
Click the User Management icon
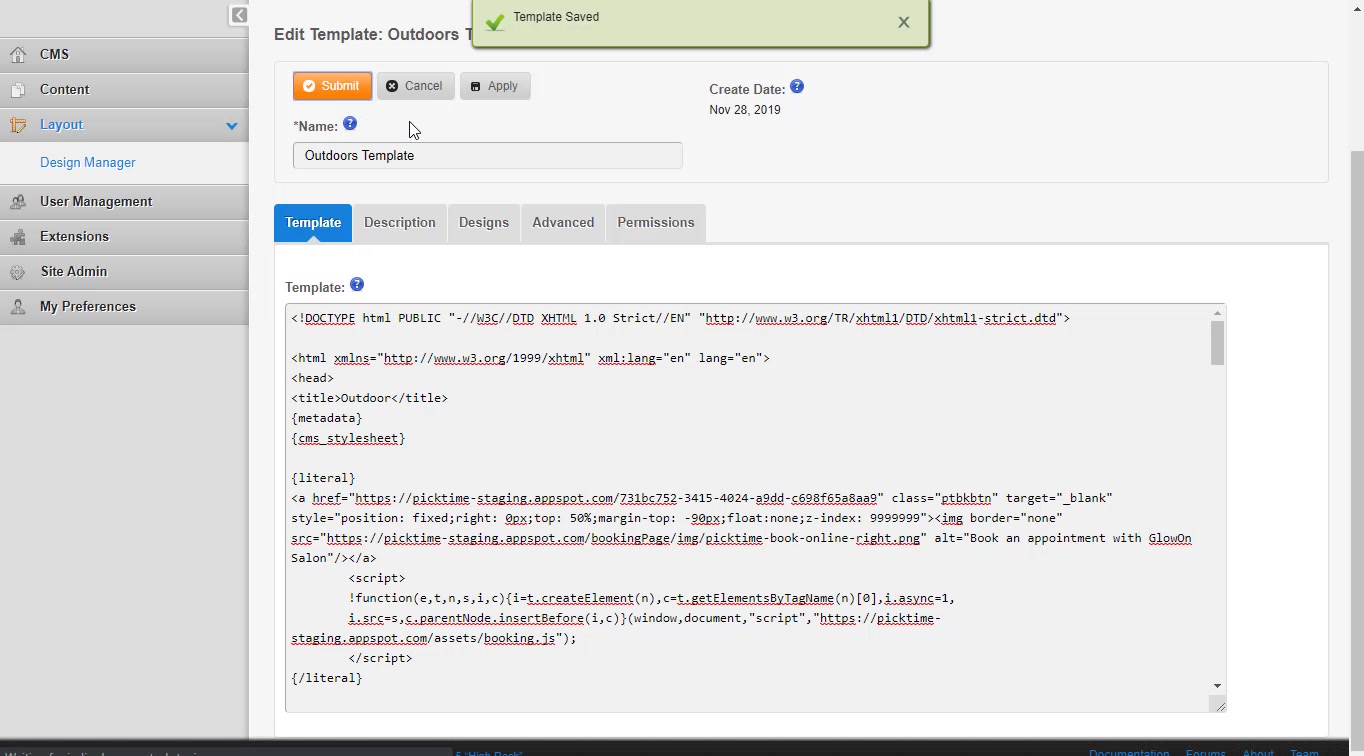coord(17,202)
